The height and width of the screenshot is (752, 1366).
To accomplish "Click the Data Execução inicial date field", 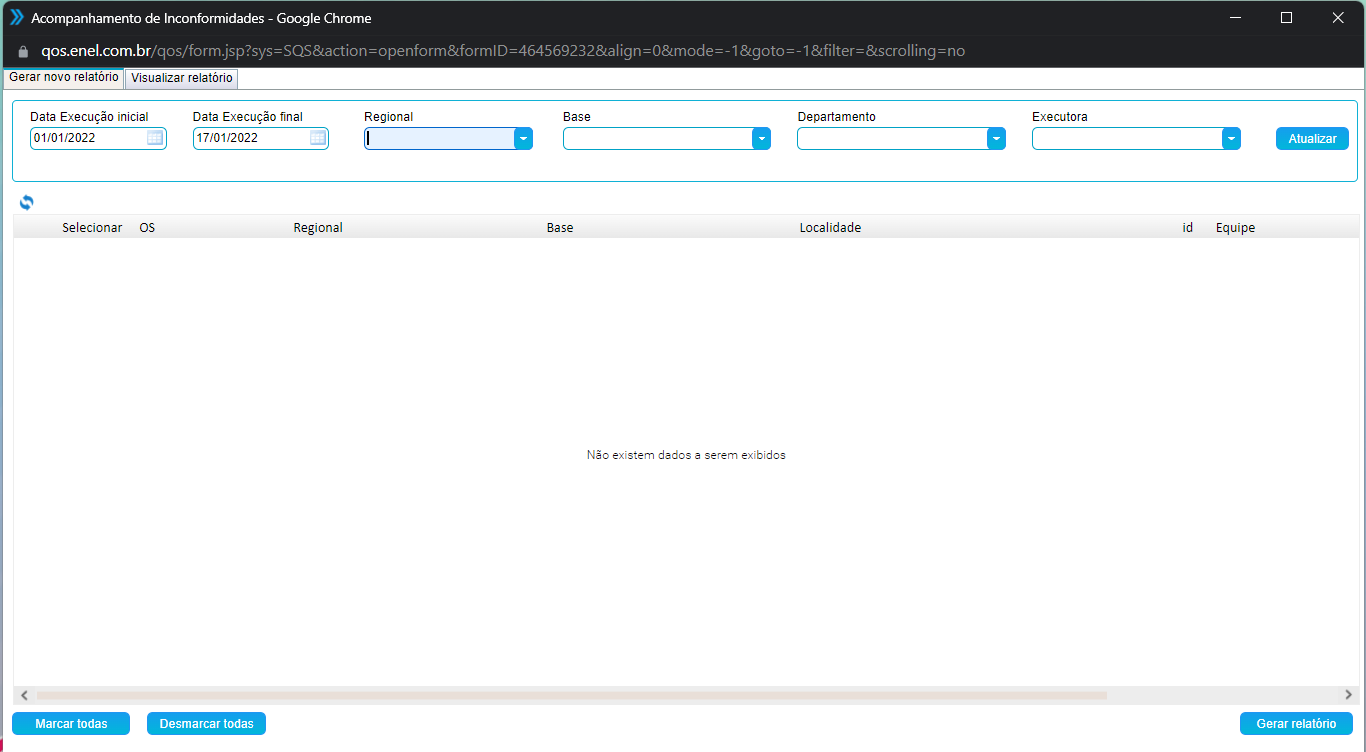I will [x=88, y=138].
